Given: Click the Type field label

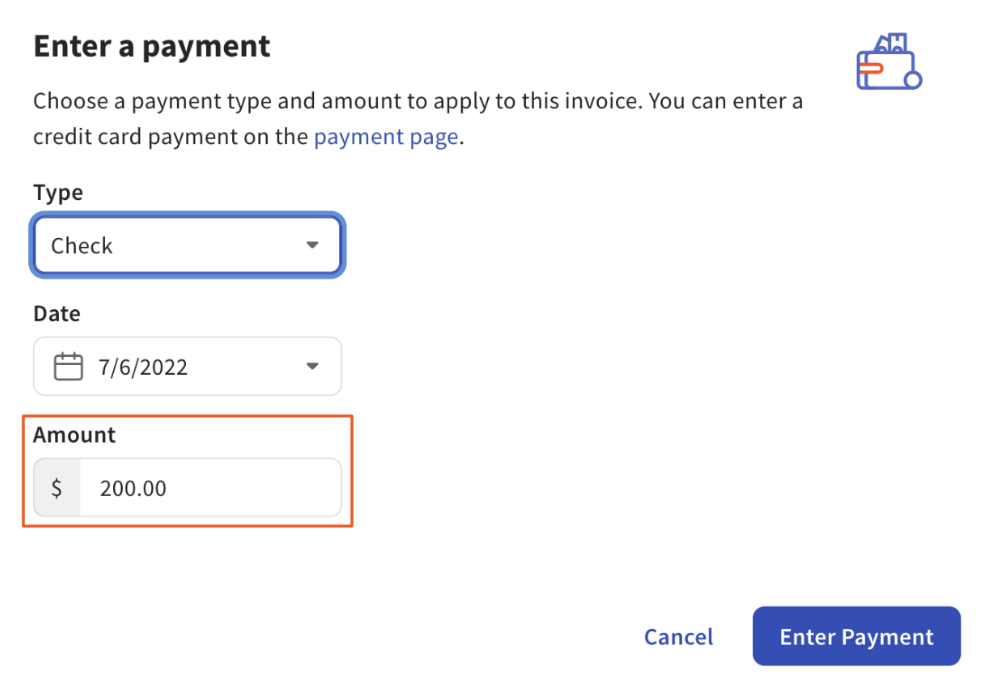Looking at the screenshot, I should click(x=57, y=192).
